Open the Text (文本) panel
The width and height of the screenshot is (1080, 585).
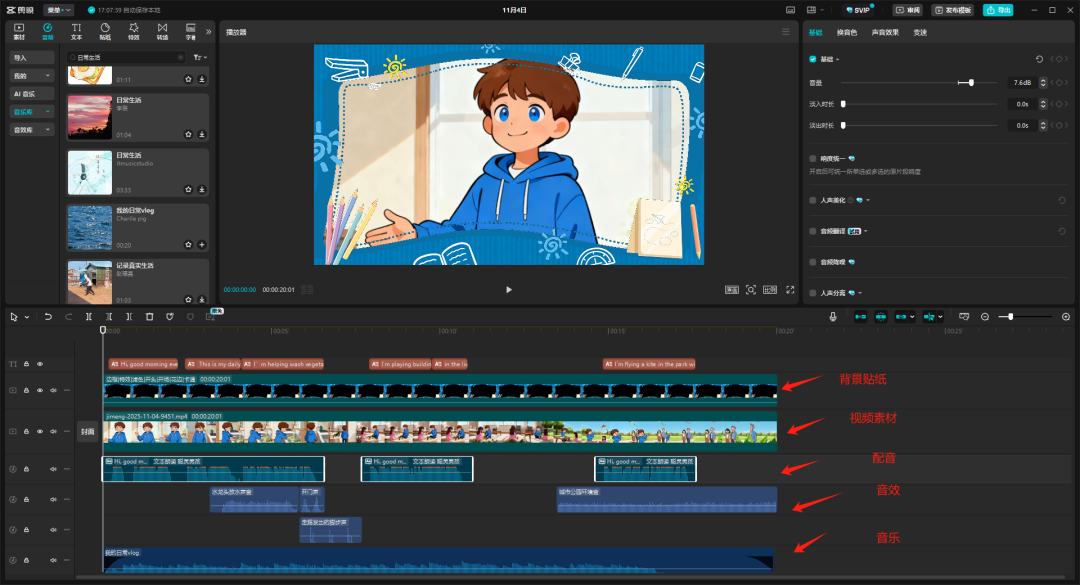(76, 31)
